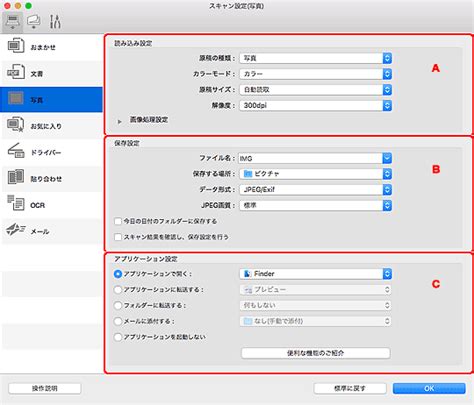Viewport: 474px width, 405px height.
Task: Click the ピクチャ folder icon in save location
Action: 248,174
